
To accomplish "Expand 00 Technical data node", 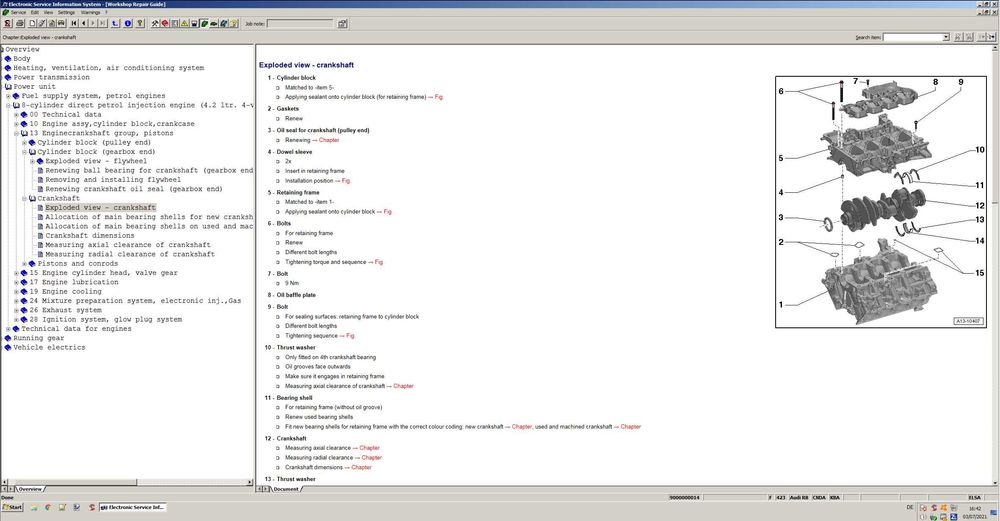I will click(x=17, y=115).
